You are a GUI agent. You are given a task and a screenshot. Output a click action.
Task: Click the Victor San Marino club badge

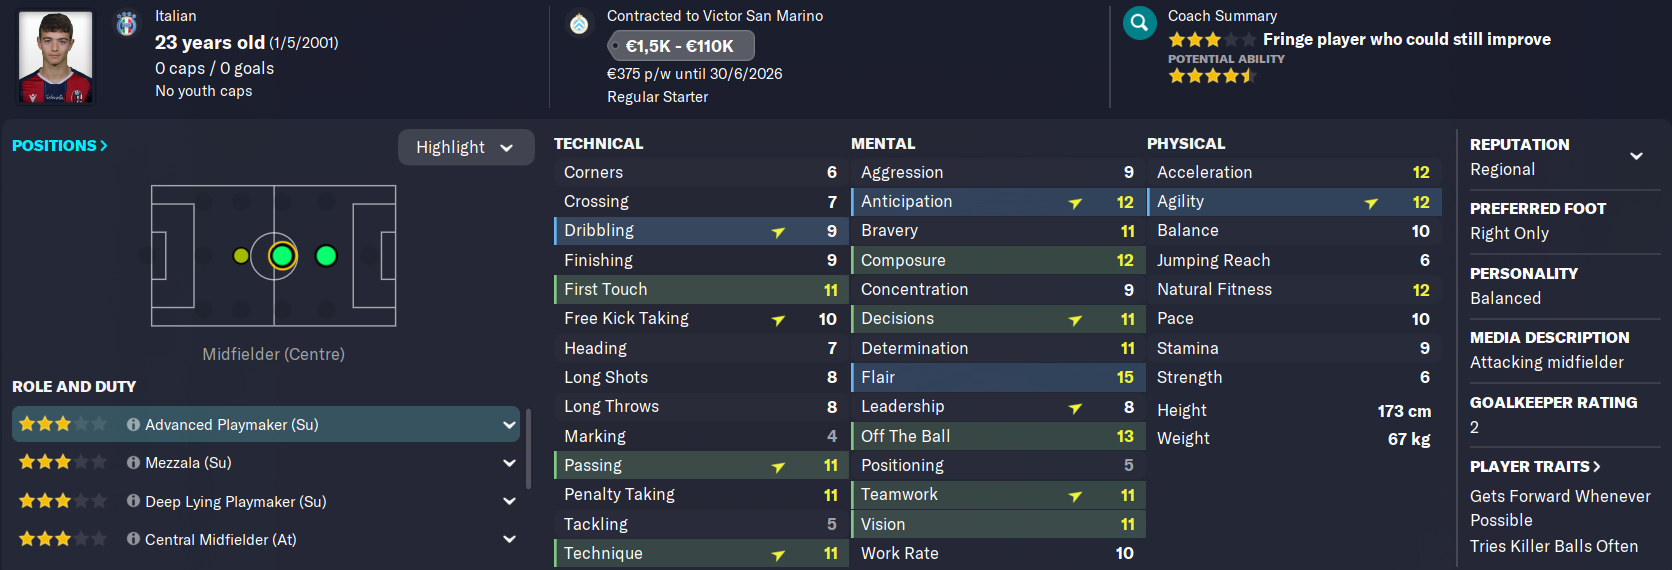pos(579,24)
